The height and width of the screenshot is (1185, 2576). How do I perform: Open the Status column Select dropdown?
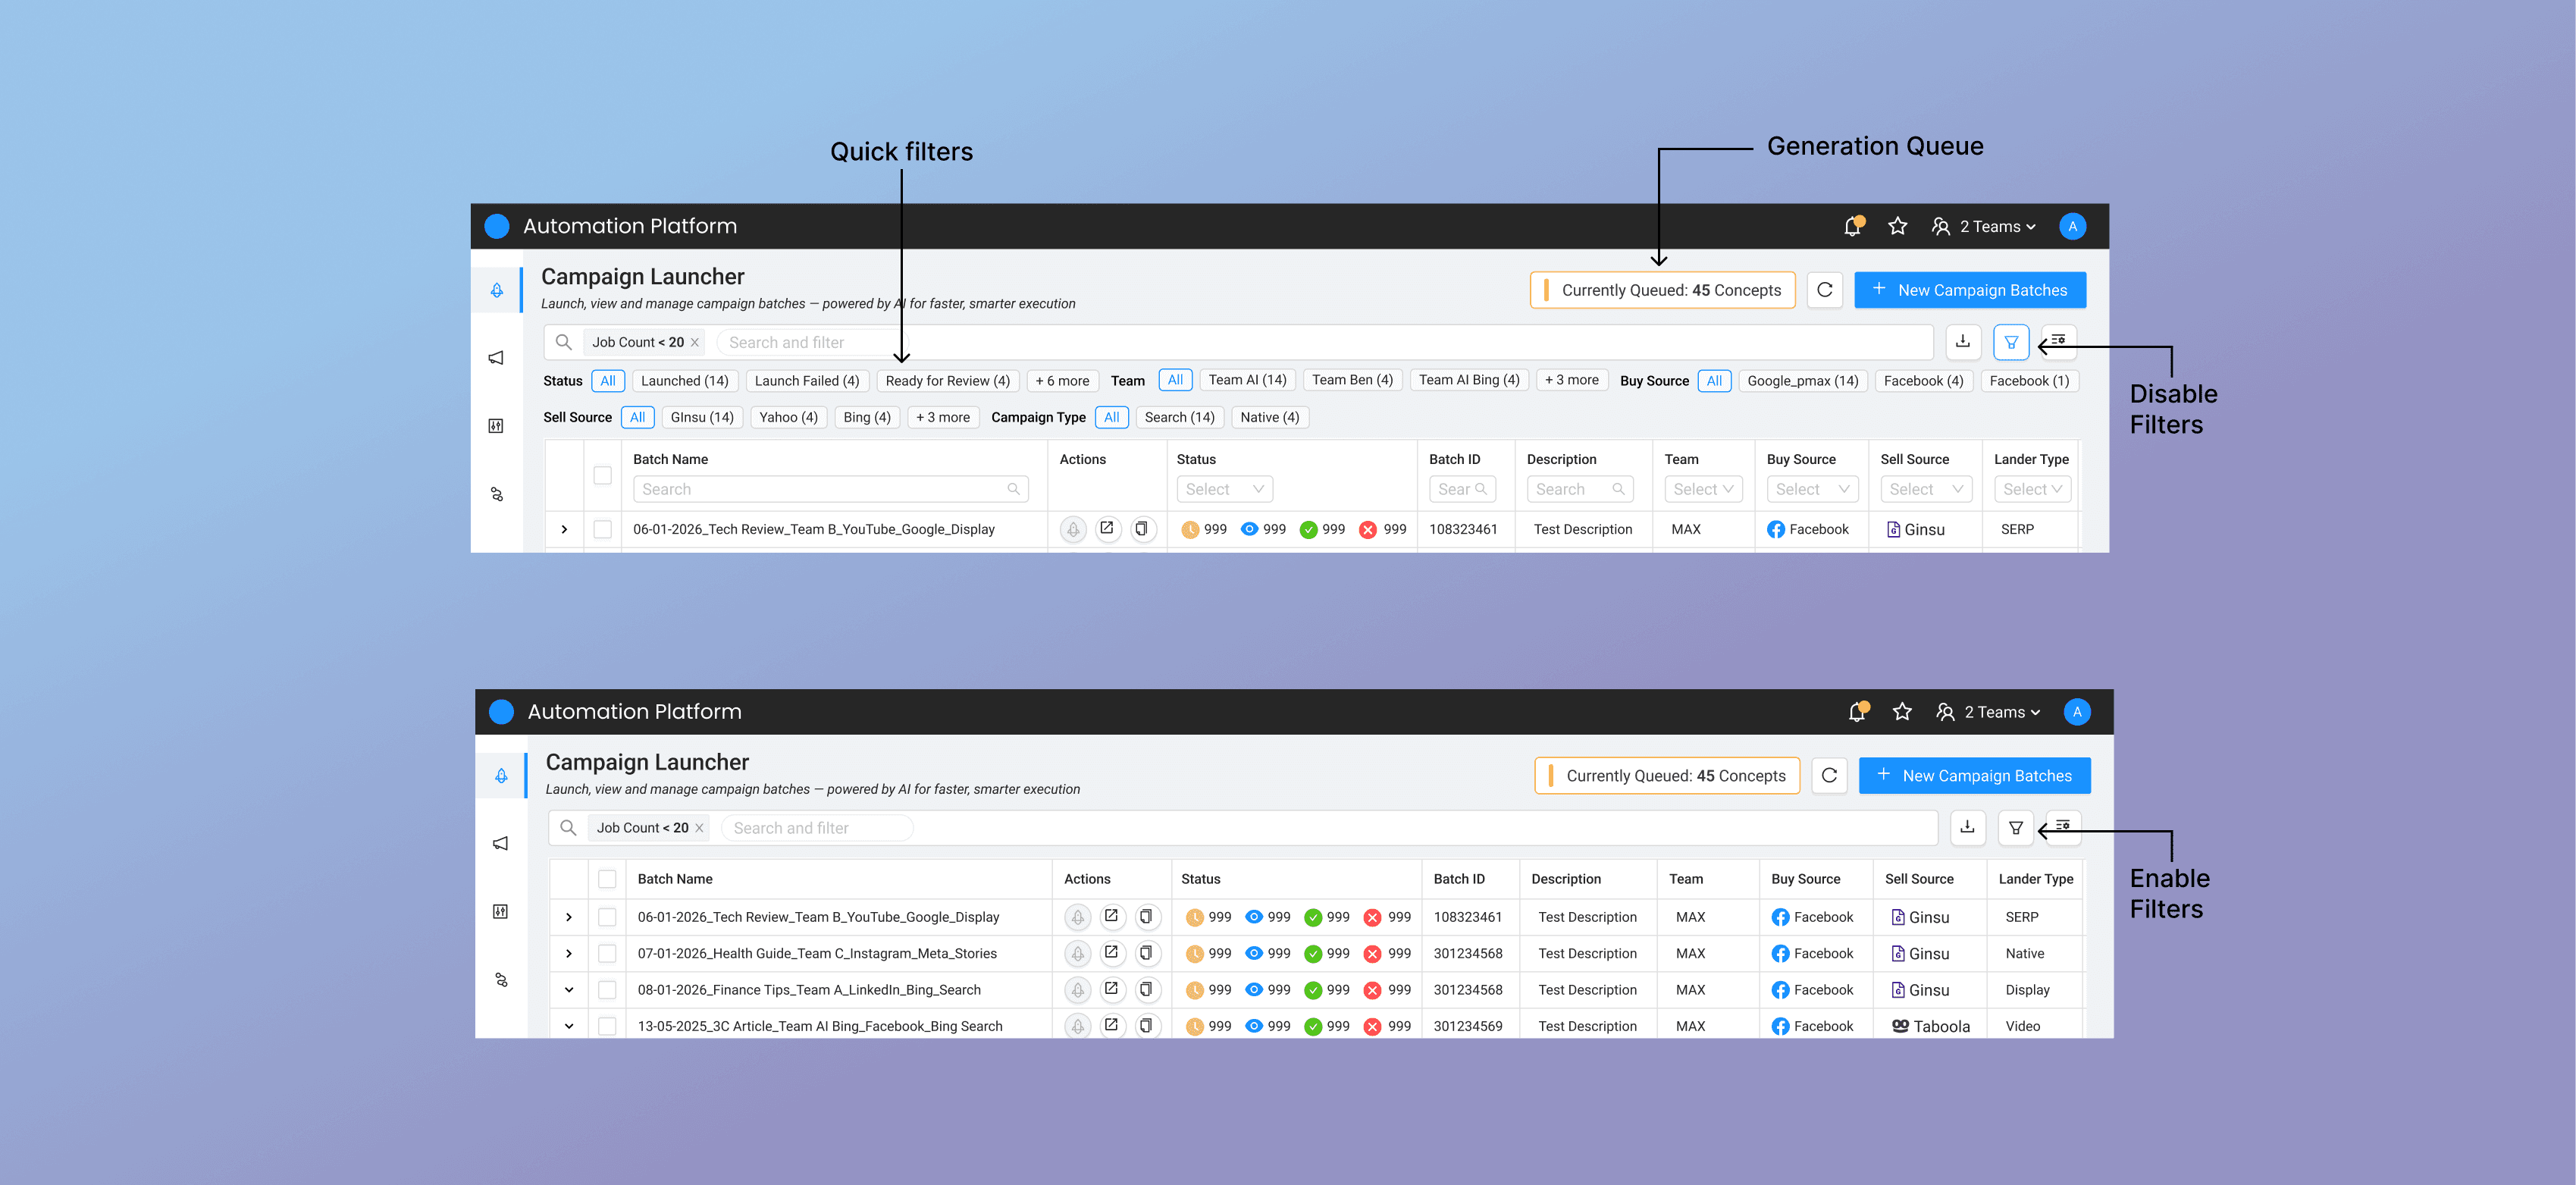click(x=1225, y=489)
